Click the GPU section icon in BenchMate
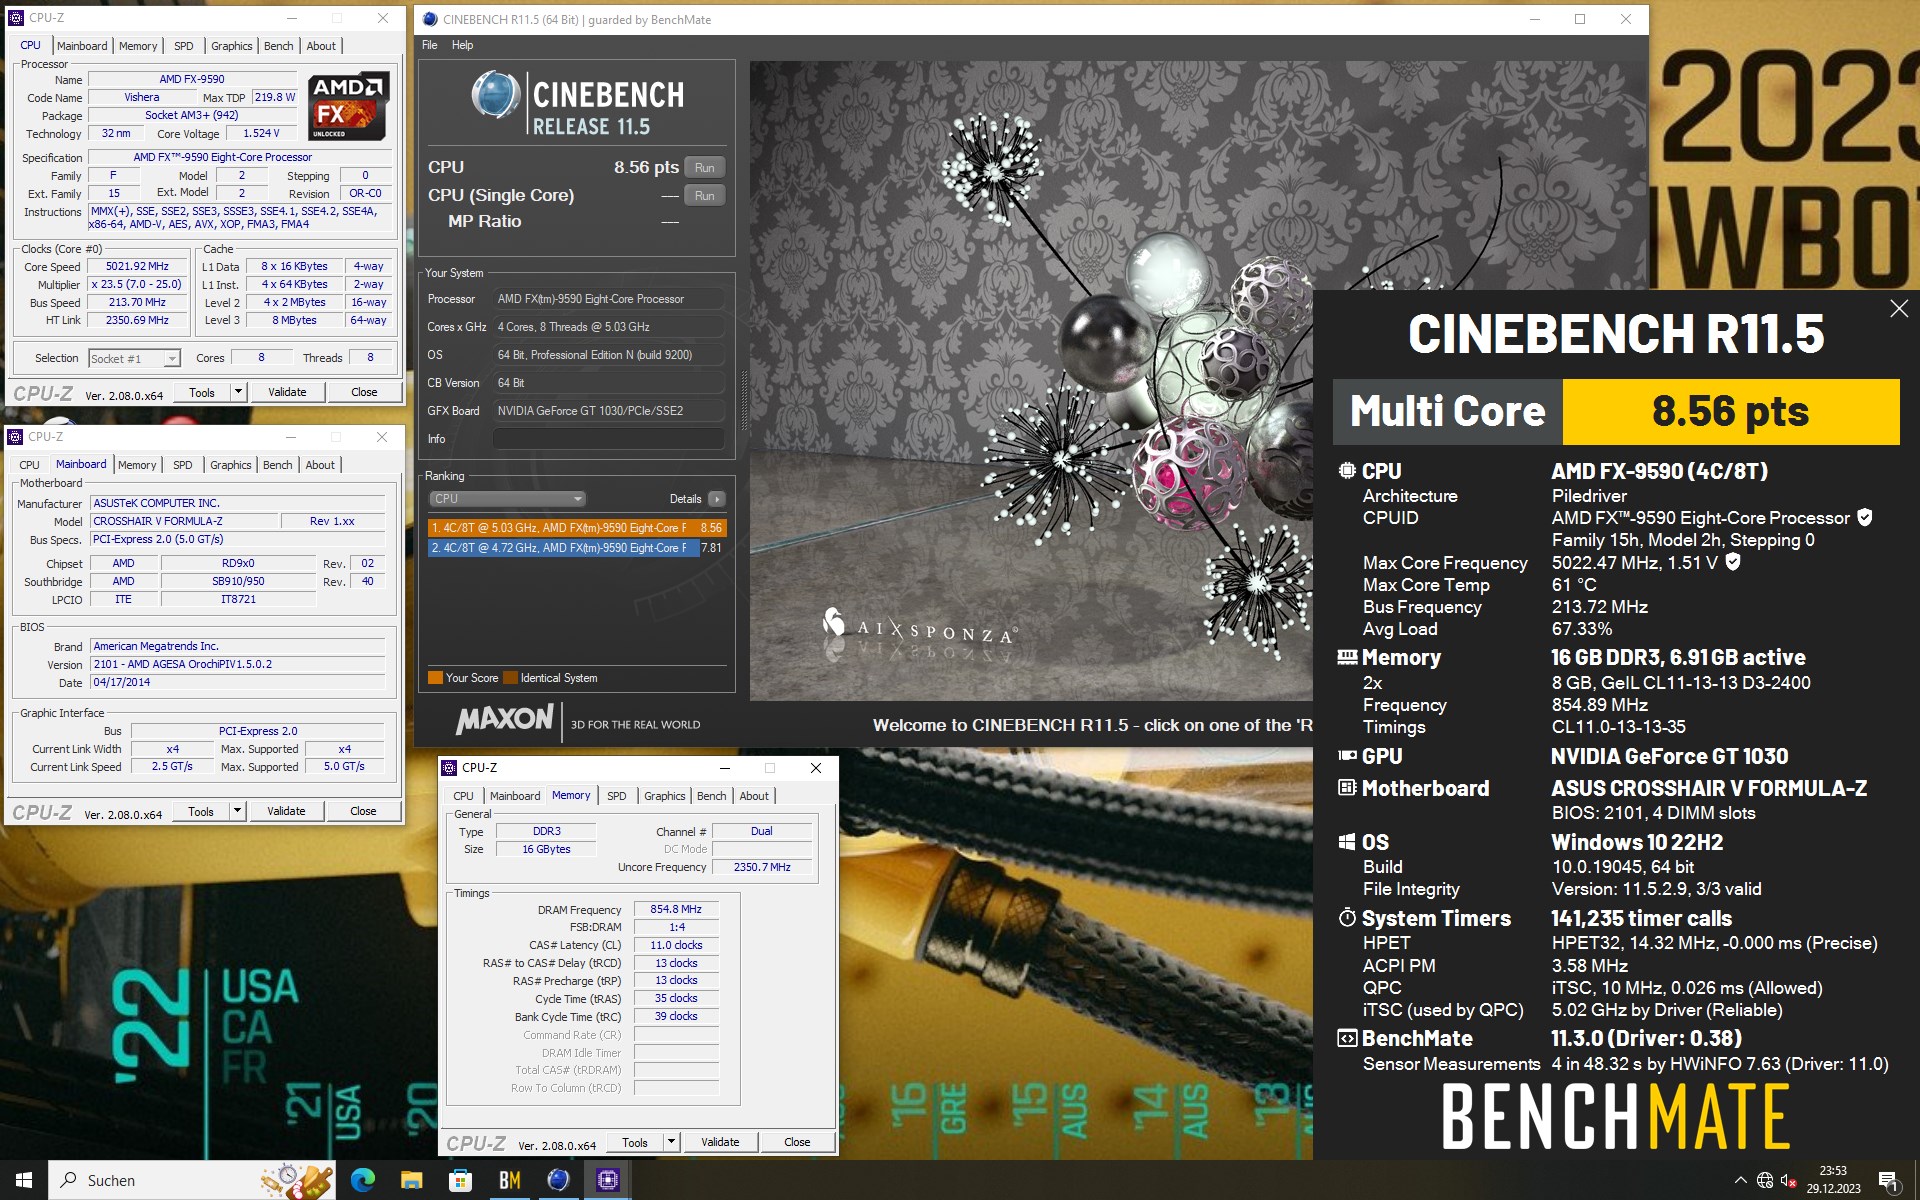This screenshot has width=1920, height=1200. click(x=1347, y=756)
